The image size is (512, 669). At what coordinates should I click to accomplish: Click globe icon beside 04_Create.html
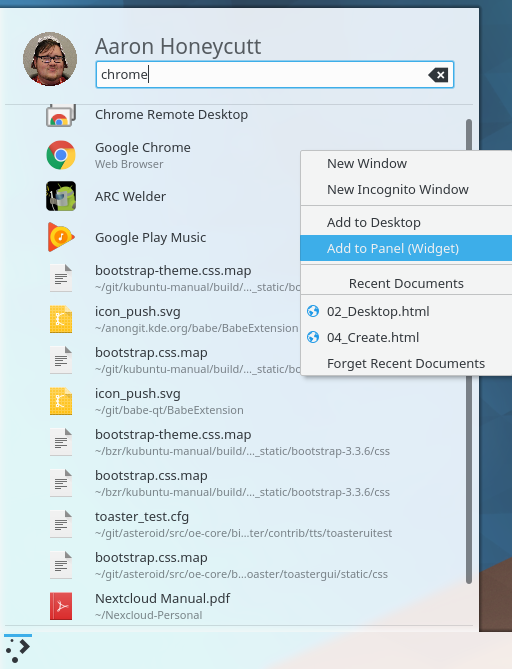[313, 337]
